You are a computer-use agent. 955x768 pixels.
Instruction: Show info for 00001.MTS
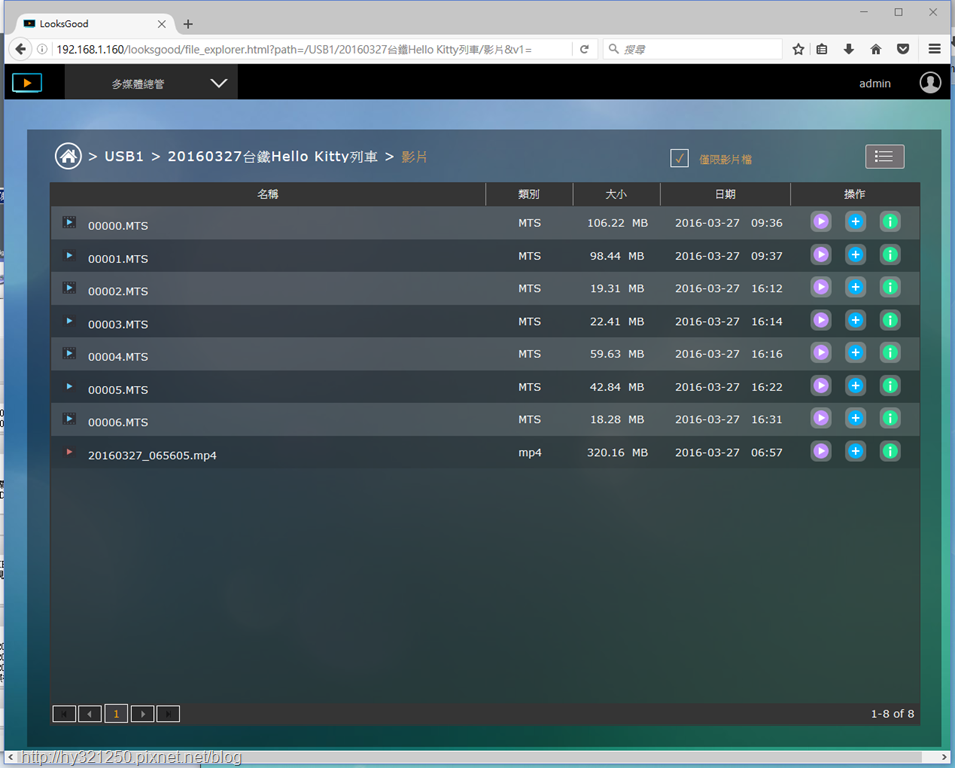click(x=890, y=255)
